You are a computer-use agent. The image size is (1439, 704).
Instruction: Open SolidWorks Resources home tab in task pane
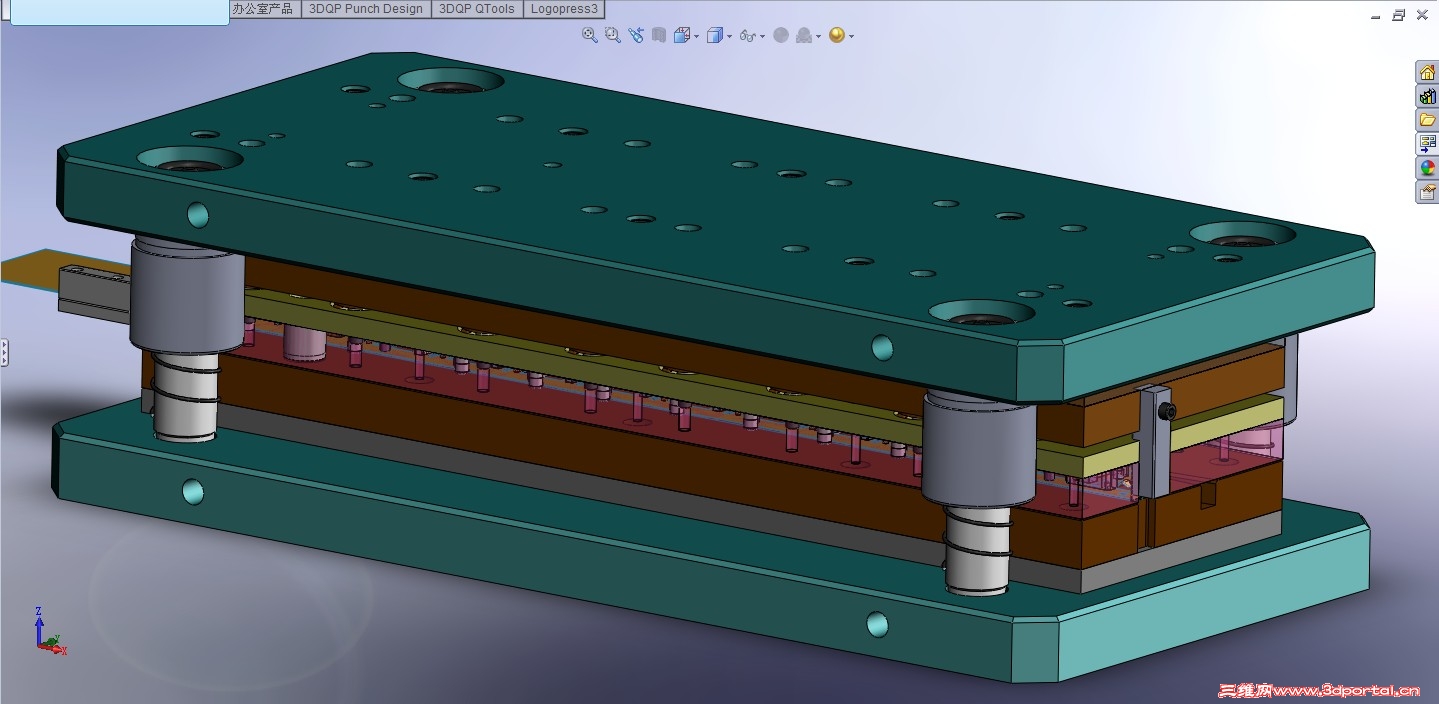(1427, 72)
